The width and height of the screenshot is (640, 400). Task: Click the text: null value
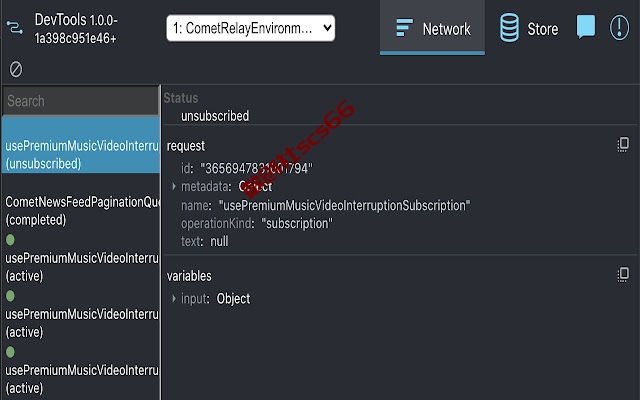click(x=219, y=241)
